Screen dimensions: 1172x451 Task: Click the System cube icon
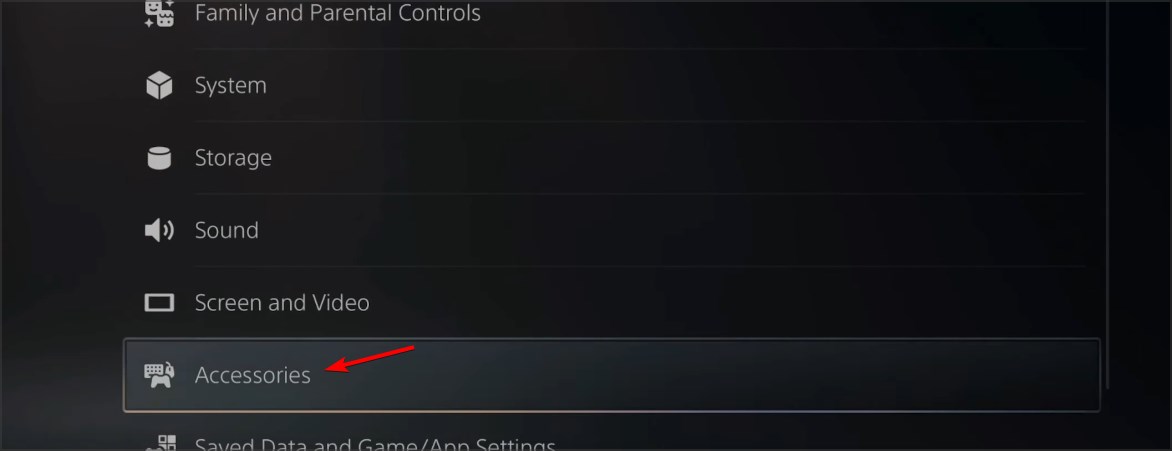(158, 85)
